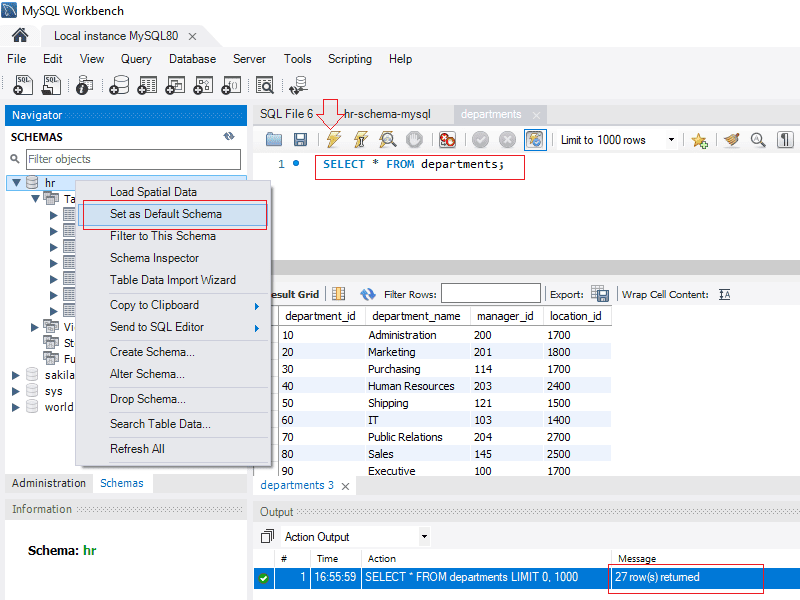The width and height of the screenshot is (800, 600).
Task: Save the SQL script to file
Action: point(300,140)
